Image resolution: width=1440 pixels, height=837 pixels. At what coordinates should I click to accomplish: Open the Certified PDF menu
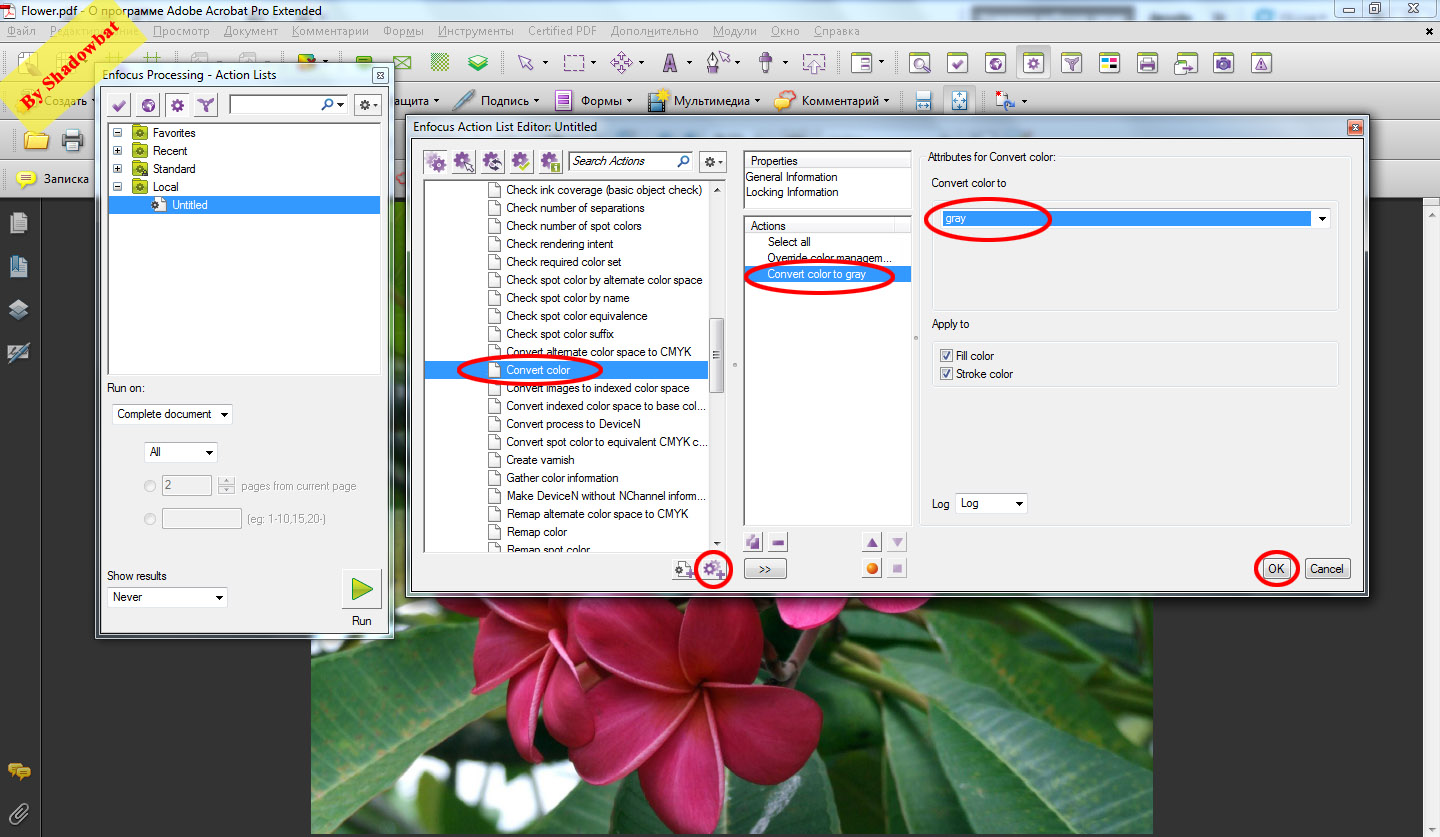pos(562,31)
